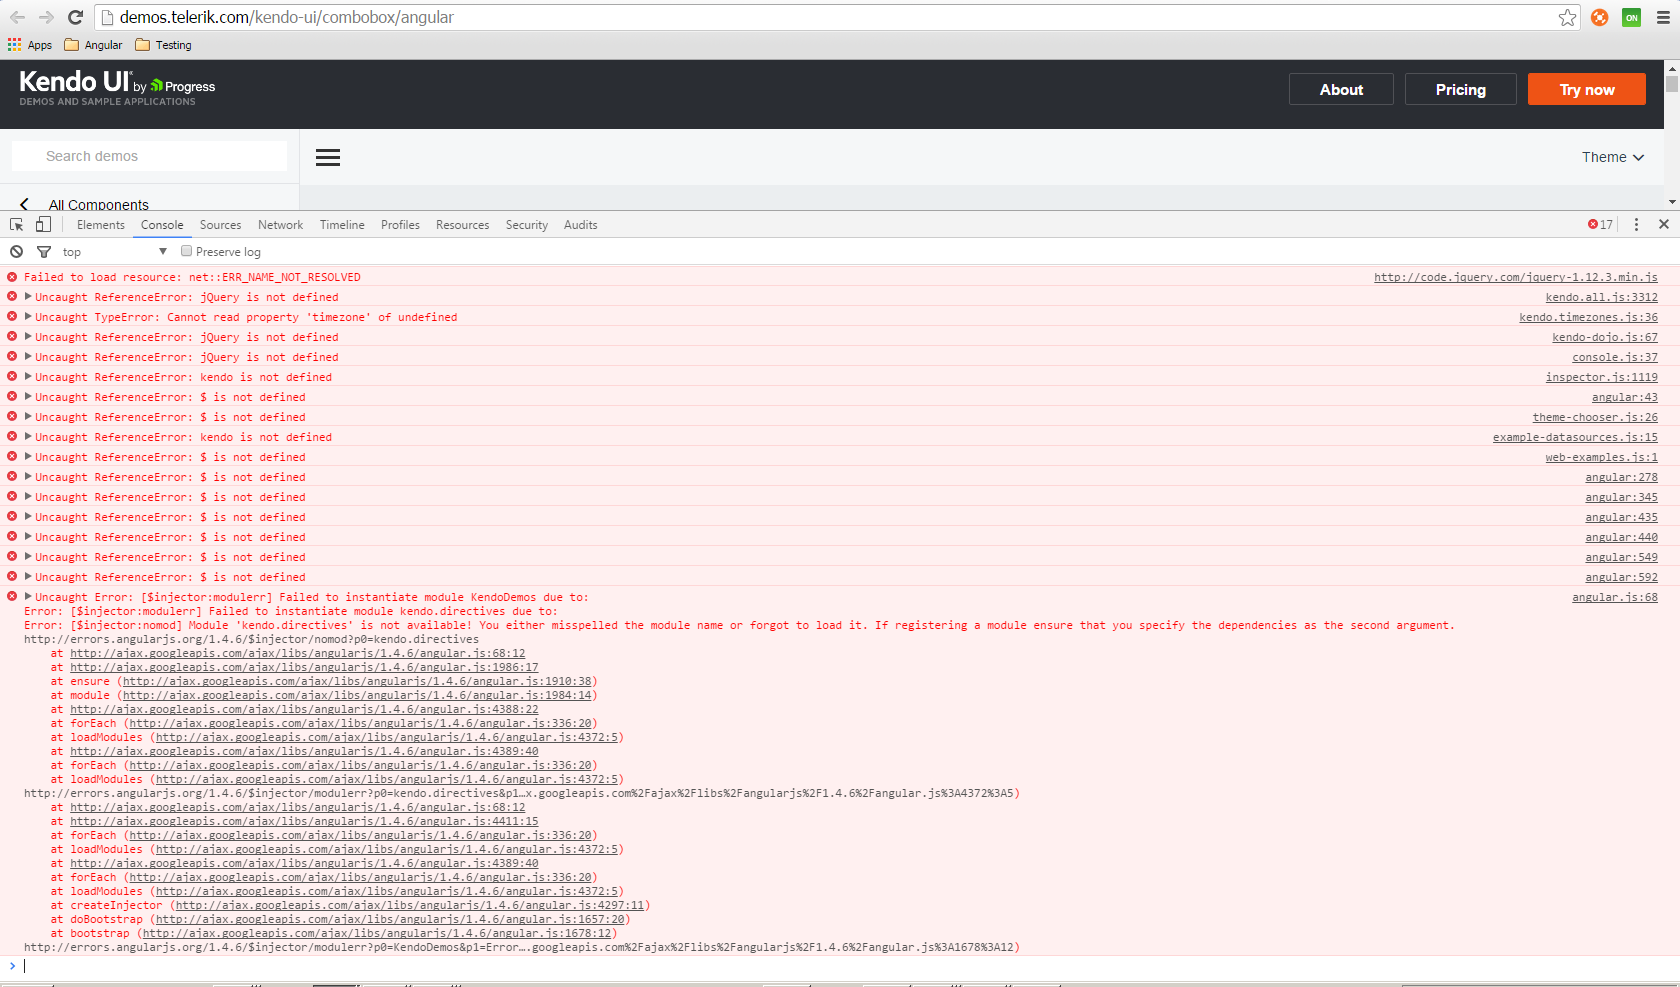1680x987 pixels.
Task: Click the page vertical scrollbar up arrow
Action: [1672, 68]
